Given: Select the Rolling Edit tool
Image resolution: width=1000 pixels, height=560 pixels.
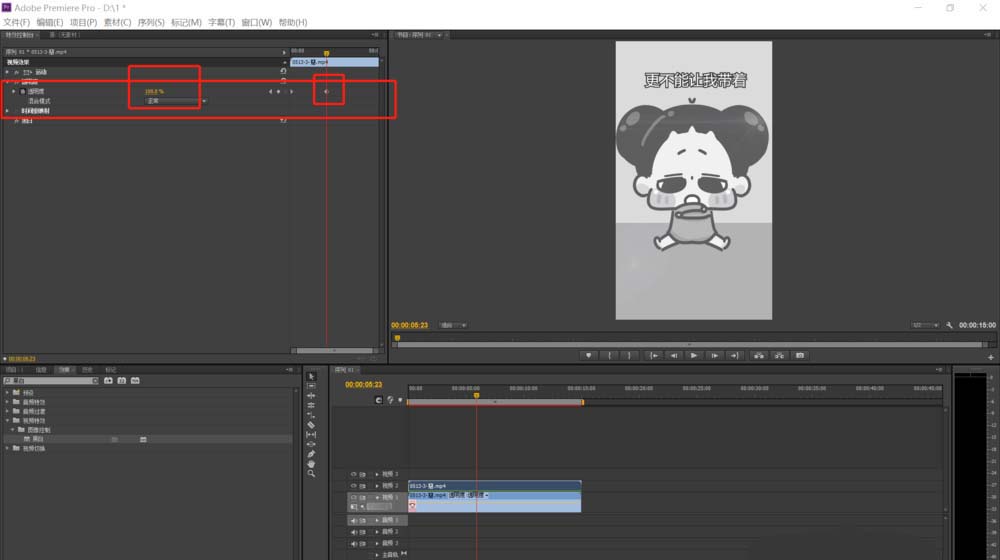Looking at the screenshot, I should click(311, 405).
